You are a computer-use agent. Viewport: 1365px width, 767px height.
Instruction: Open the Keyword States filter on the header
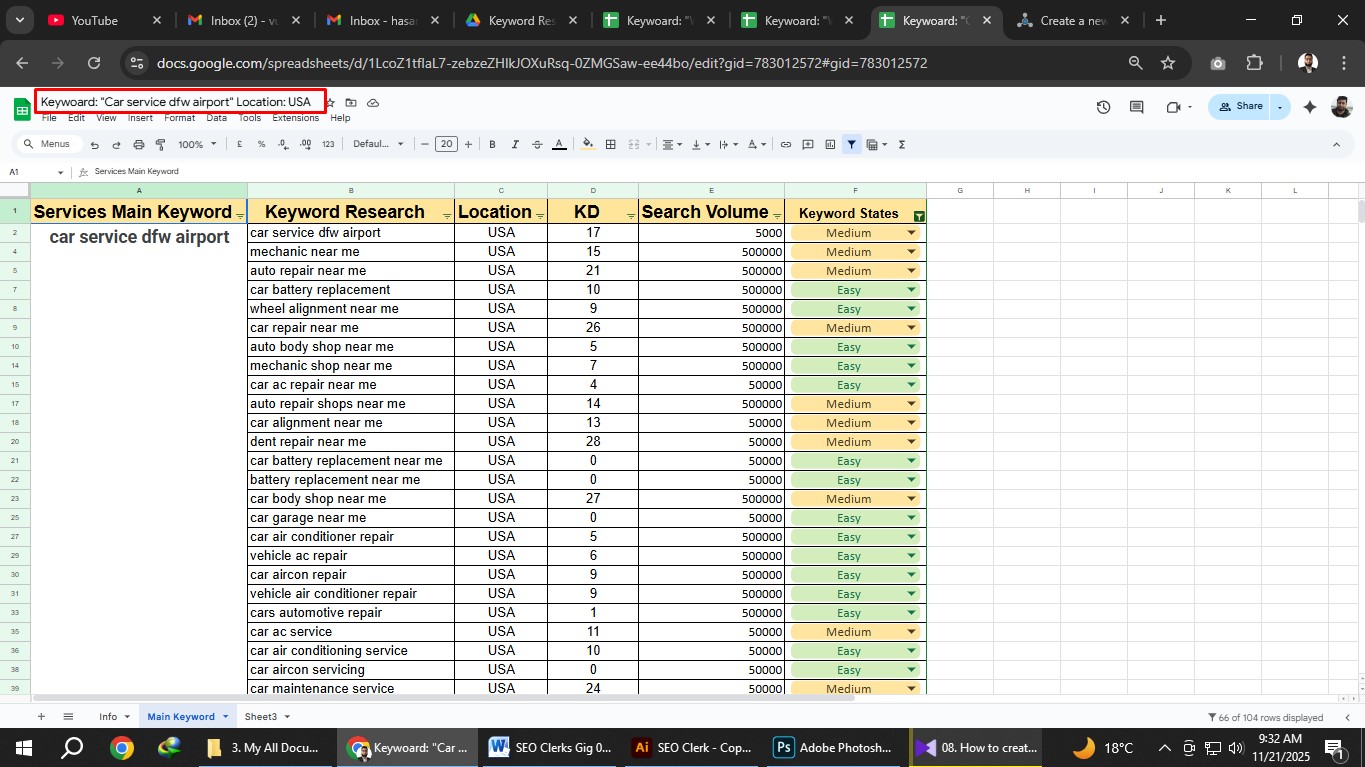click(x=918, y=214)
